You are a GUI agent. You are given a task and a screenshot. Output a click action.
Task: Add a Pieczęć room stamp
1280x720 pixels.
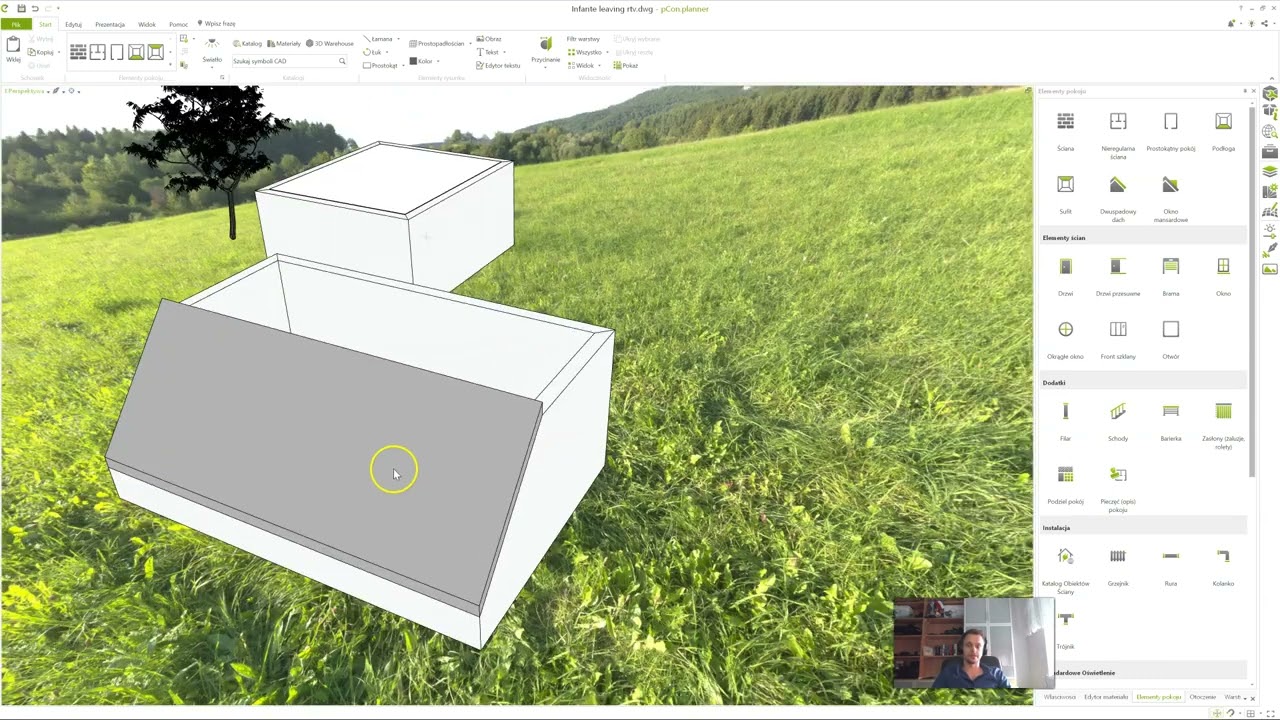(1118, 487)
